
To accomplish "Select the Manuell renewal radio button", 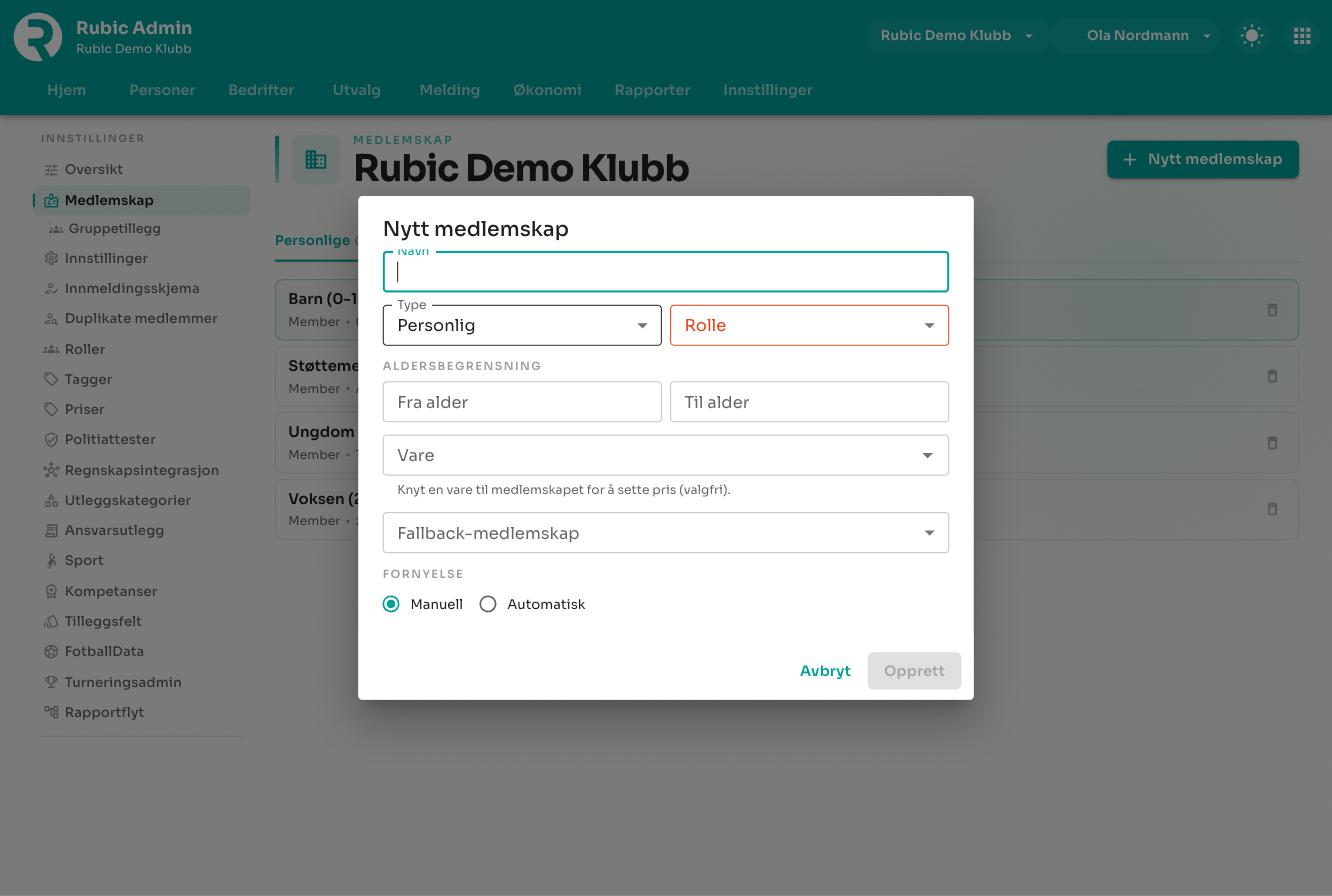I will [x=391, y=604].
